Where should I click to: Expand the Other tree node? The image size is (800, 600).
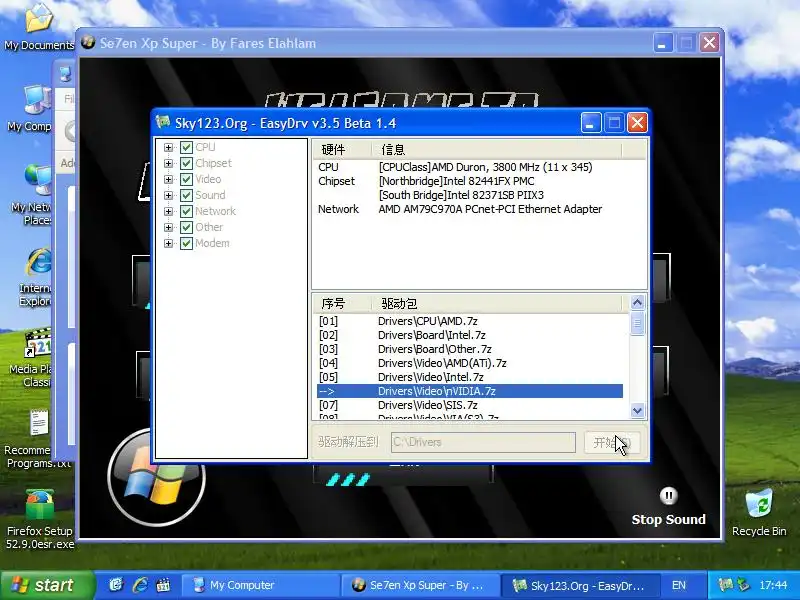pos(168,228)
